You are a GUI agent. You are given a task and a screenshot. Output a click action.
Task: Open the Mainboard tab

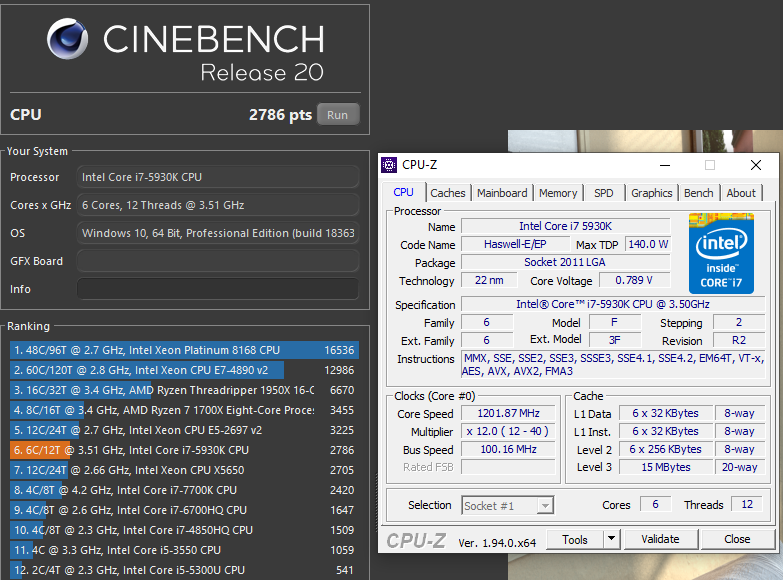point(502,193)
